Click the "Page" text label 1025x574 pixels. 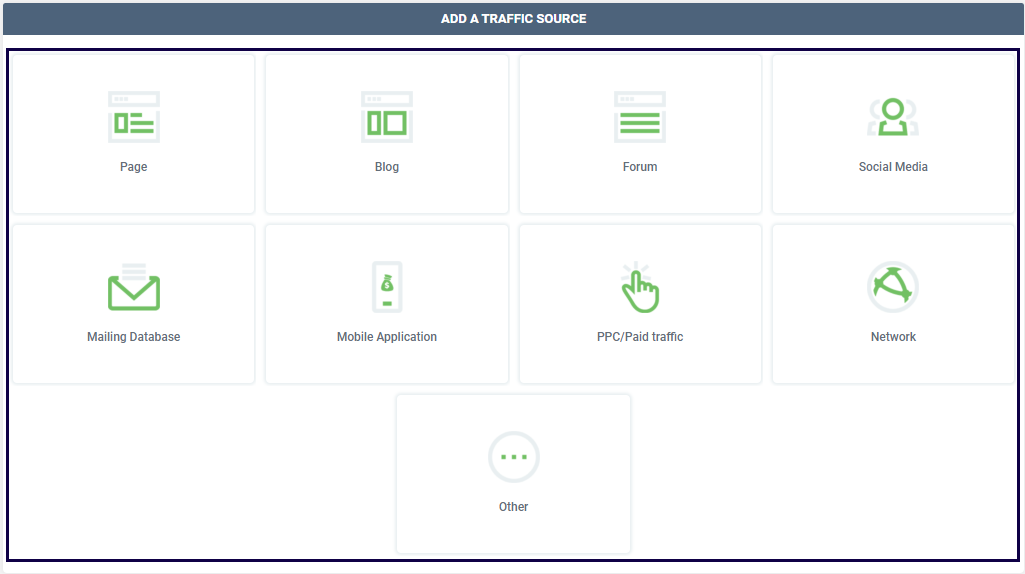pyautogui.click(x=133, y=167)
